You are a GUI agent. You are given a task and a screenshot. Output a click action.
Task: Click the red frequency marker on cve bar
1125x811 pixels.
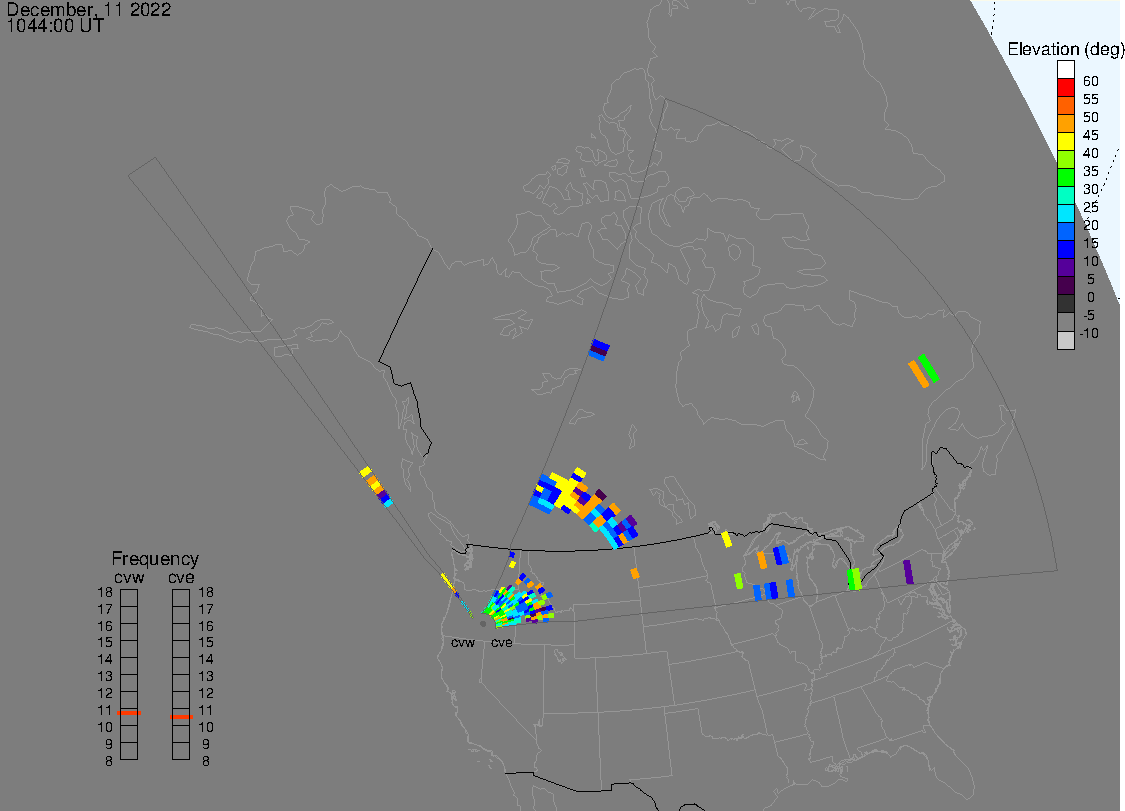[x=181, y=716]
